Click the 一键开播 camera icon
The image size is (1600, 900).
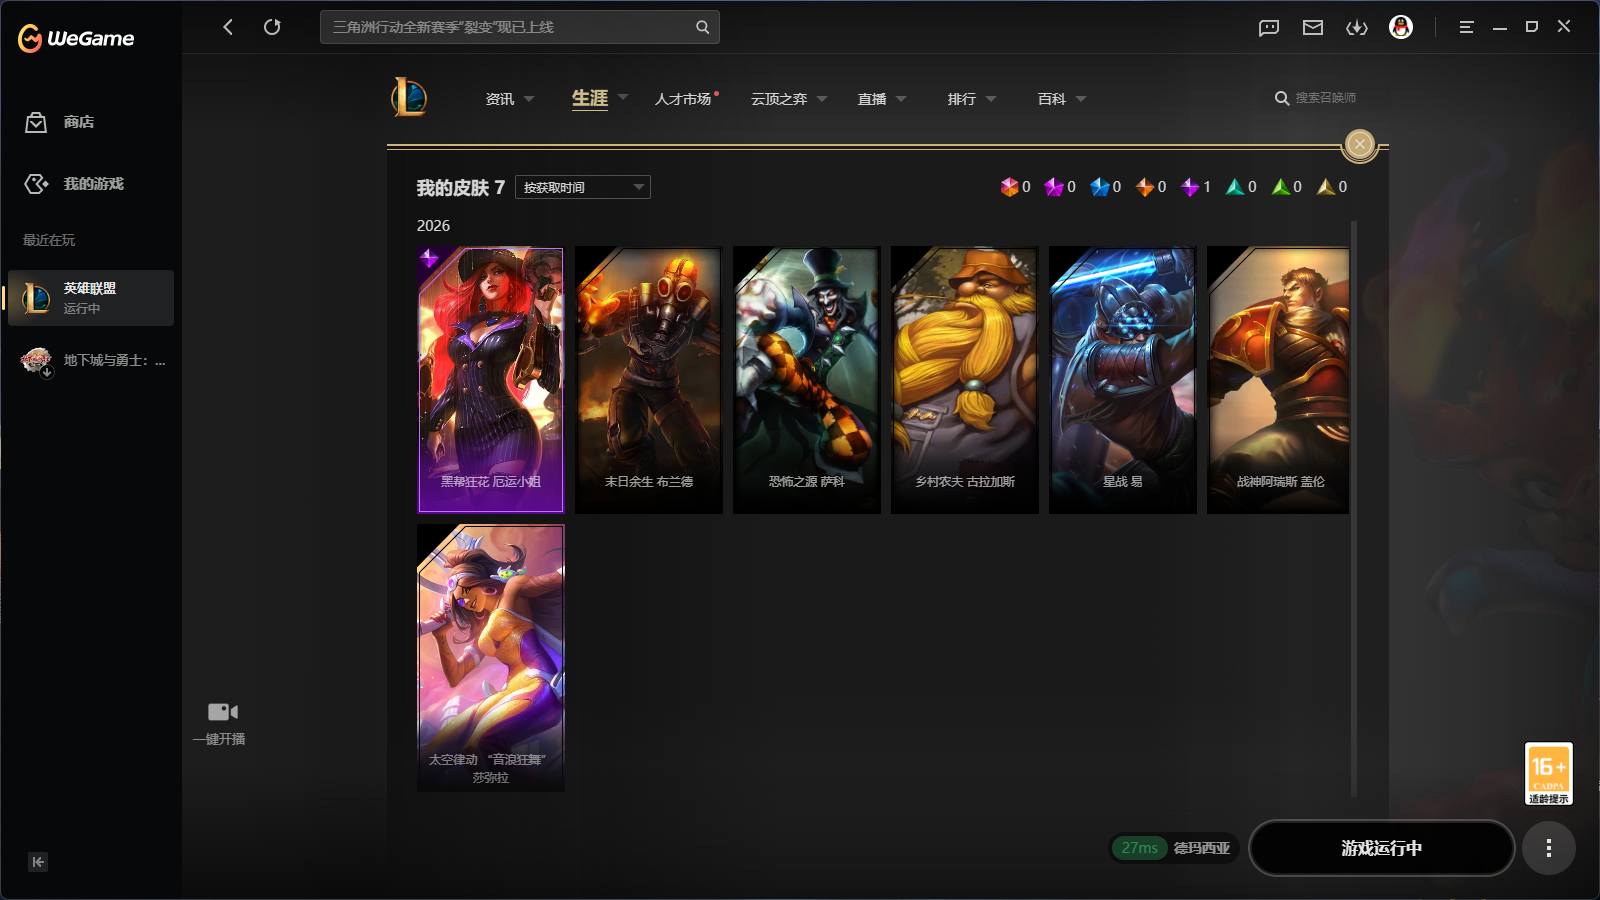[222, 712]
